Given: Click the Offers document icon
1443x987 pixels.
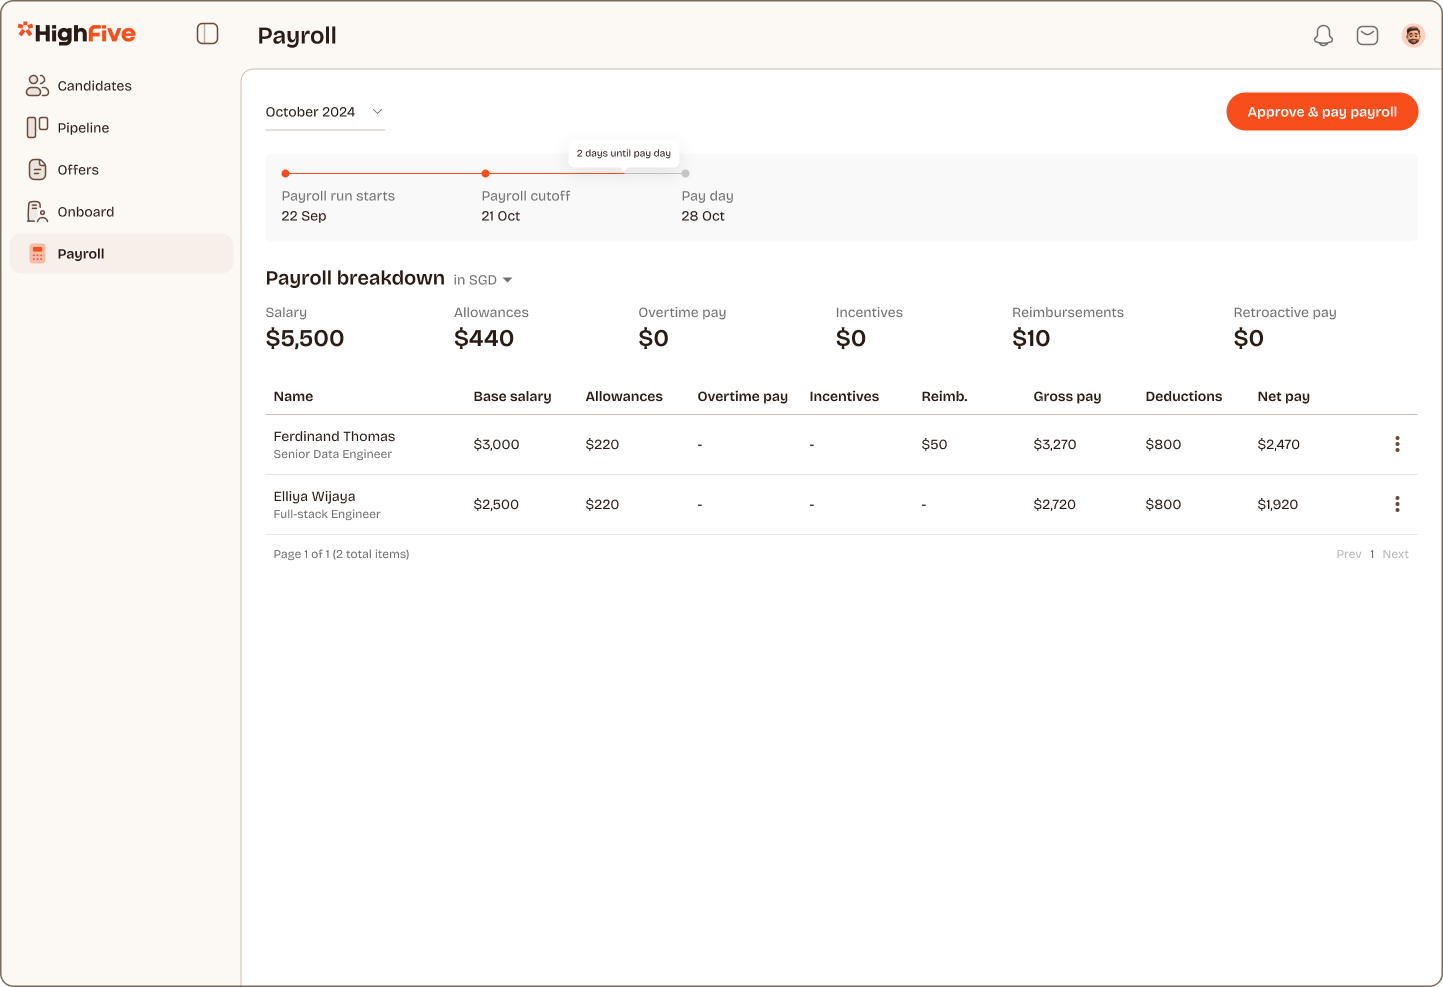Looking at the screenshot, I should click(37, 169).
